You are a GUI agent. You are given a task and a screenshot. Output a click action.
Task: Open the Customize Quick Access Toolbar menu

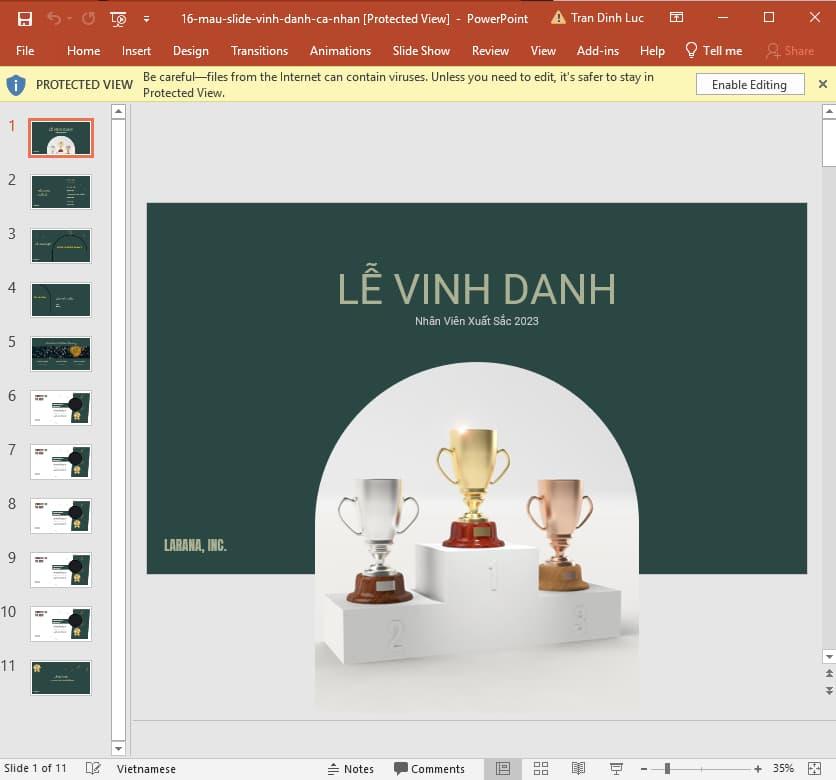[x=146, y=17]
